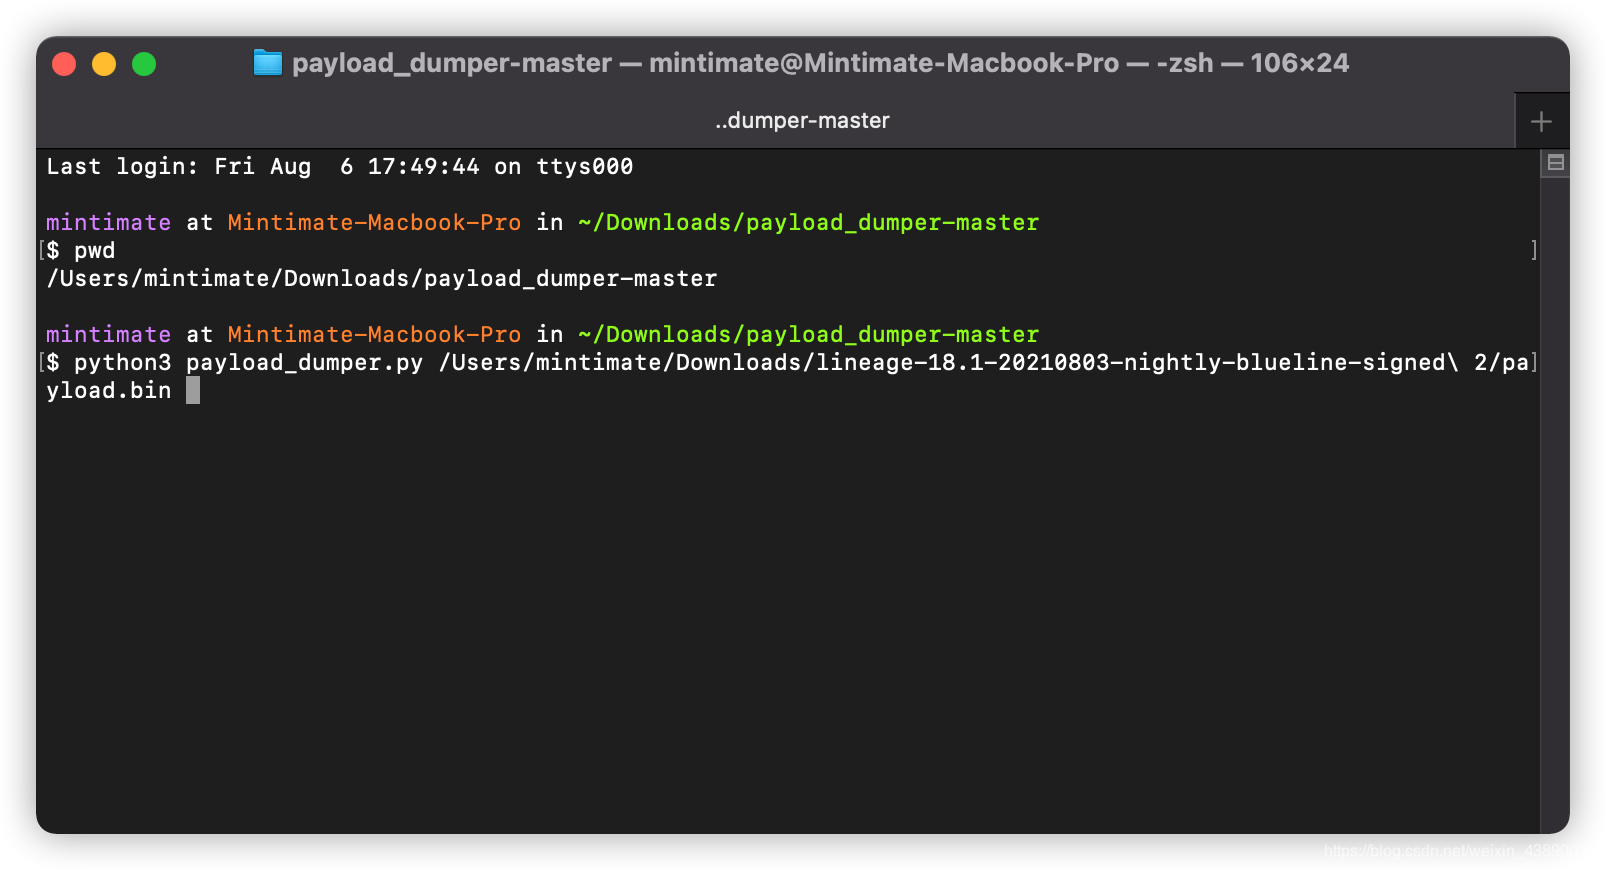Click the second orange 'Mintimate-Macbook-Pro' hostname

coord(374,335)
